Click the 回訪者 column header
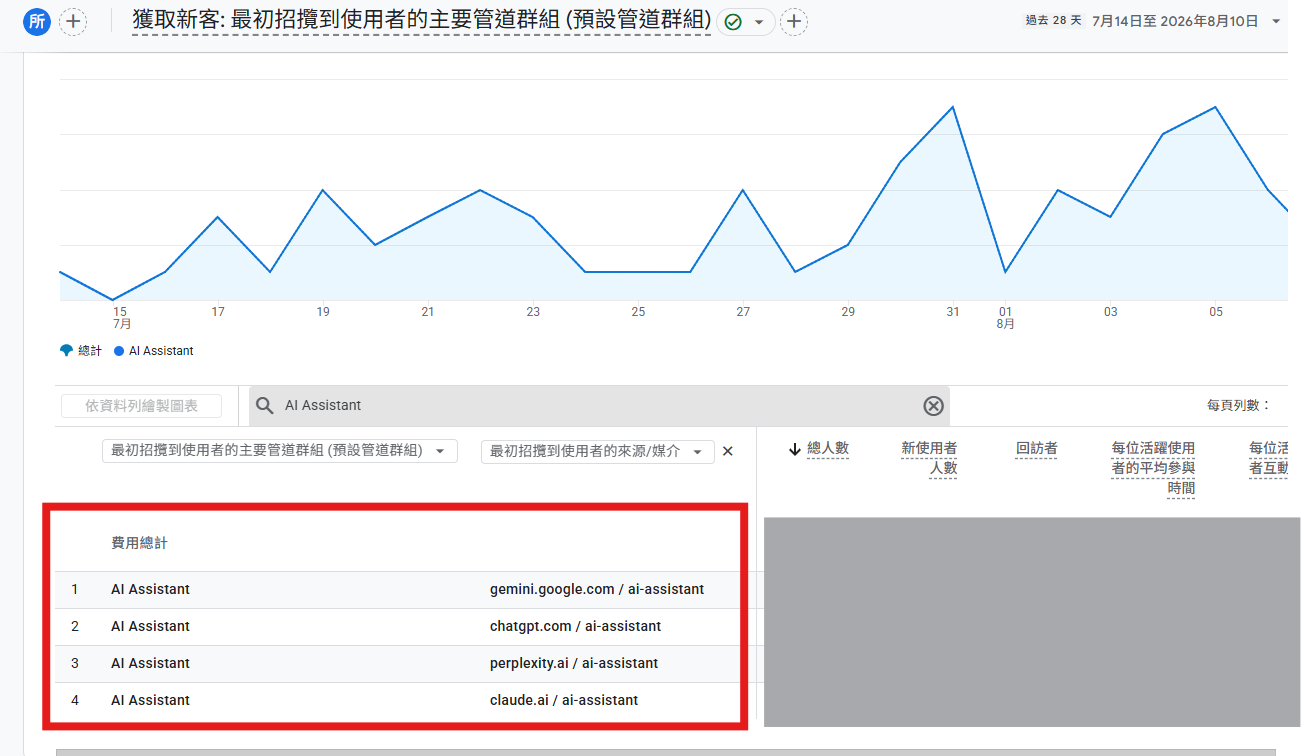 coord(1037,448)
